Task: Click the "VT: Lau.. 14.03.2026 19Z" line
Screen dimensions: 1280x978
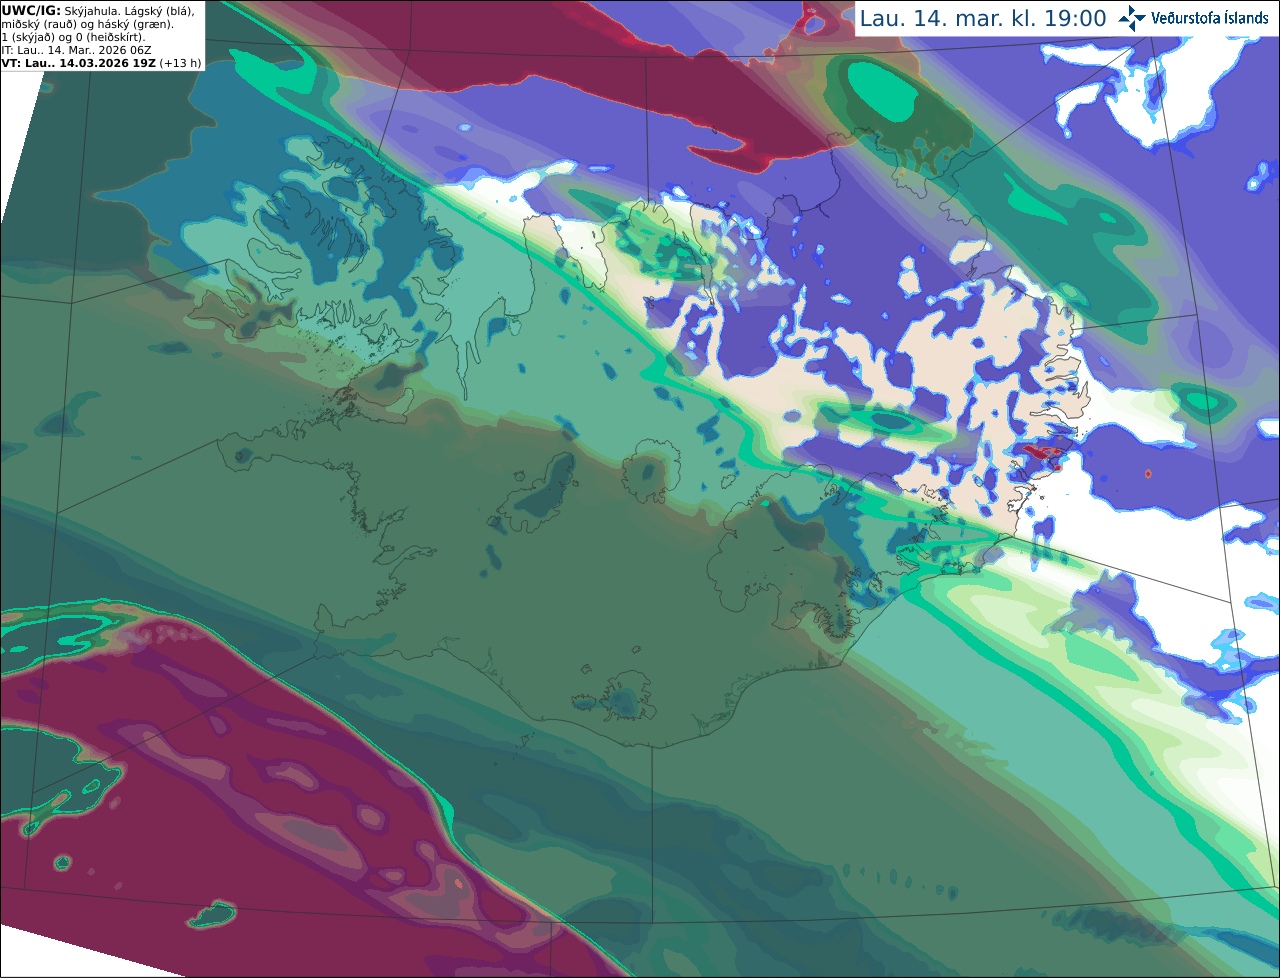Action: coord(78,62)
